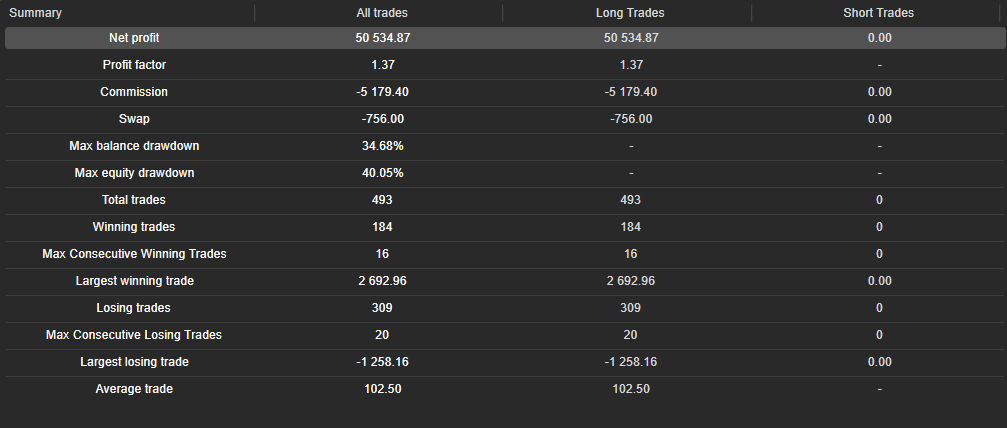Select the Max balance drawdown row
The height and width of the screenshot is (428, 1007).
[x=134, y=146]
